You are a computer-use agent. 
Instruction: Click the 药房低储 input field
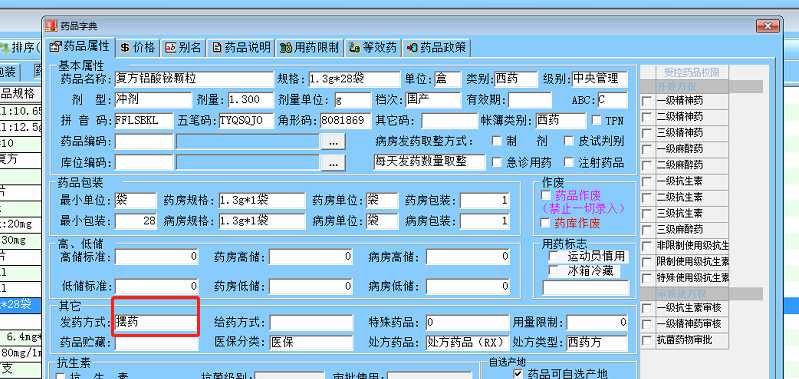pos(311,287)
